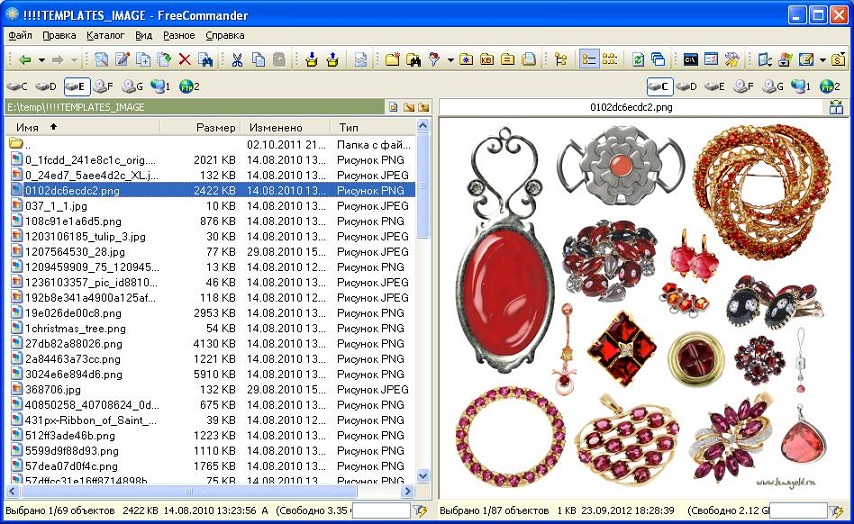
Task: Select drive C in left drive bar
Action: point(17,86)
